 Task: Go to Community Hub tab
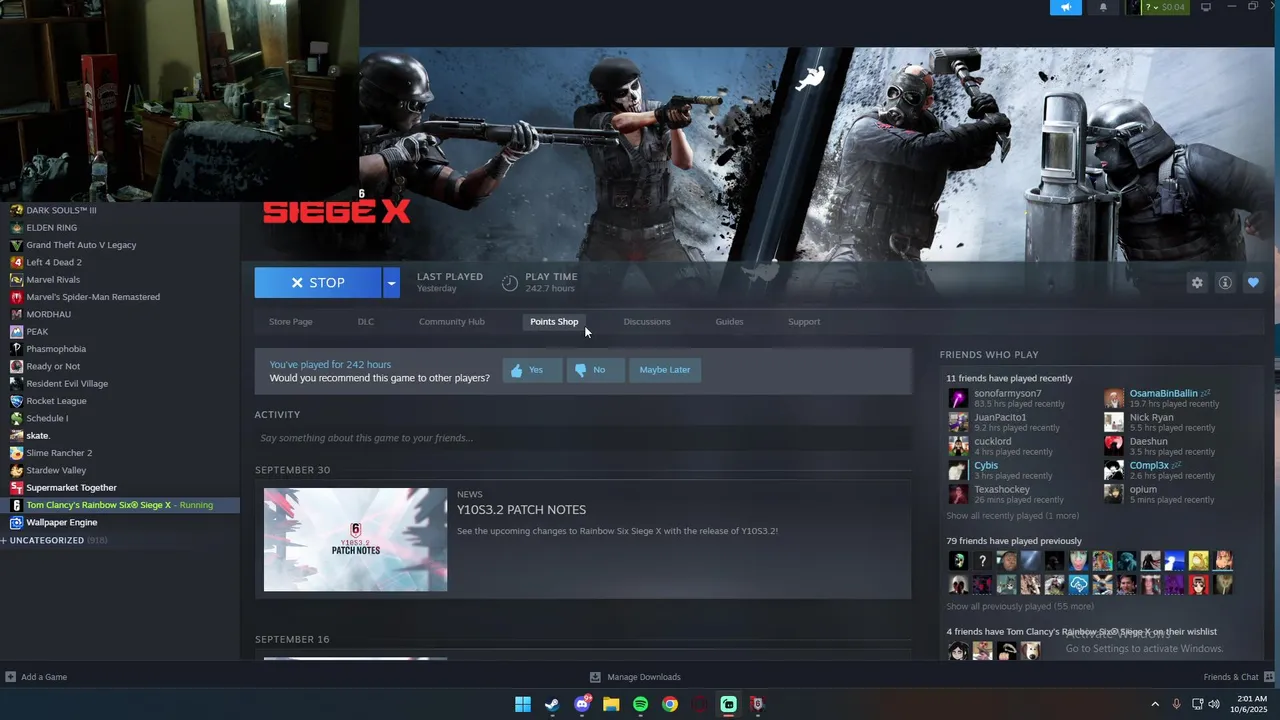click(452, 322)
